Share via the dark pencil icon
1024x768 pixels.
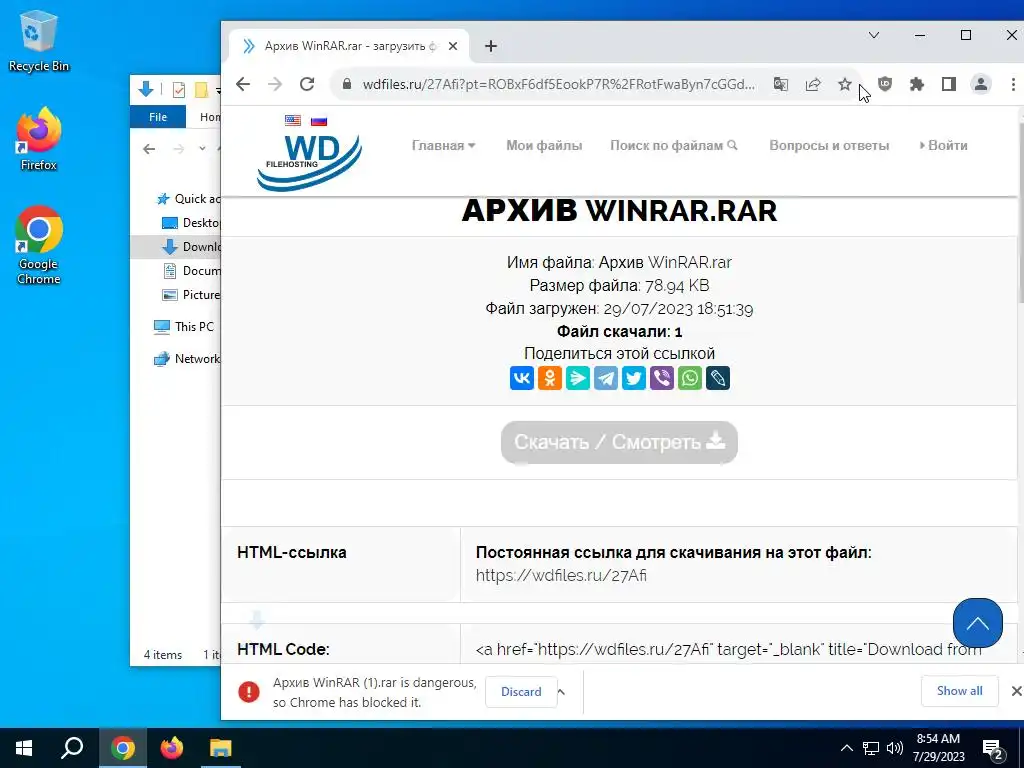718,378
